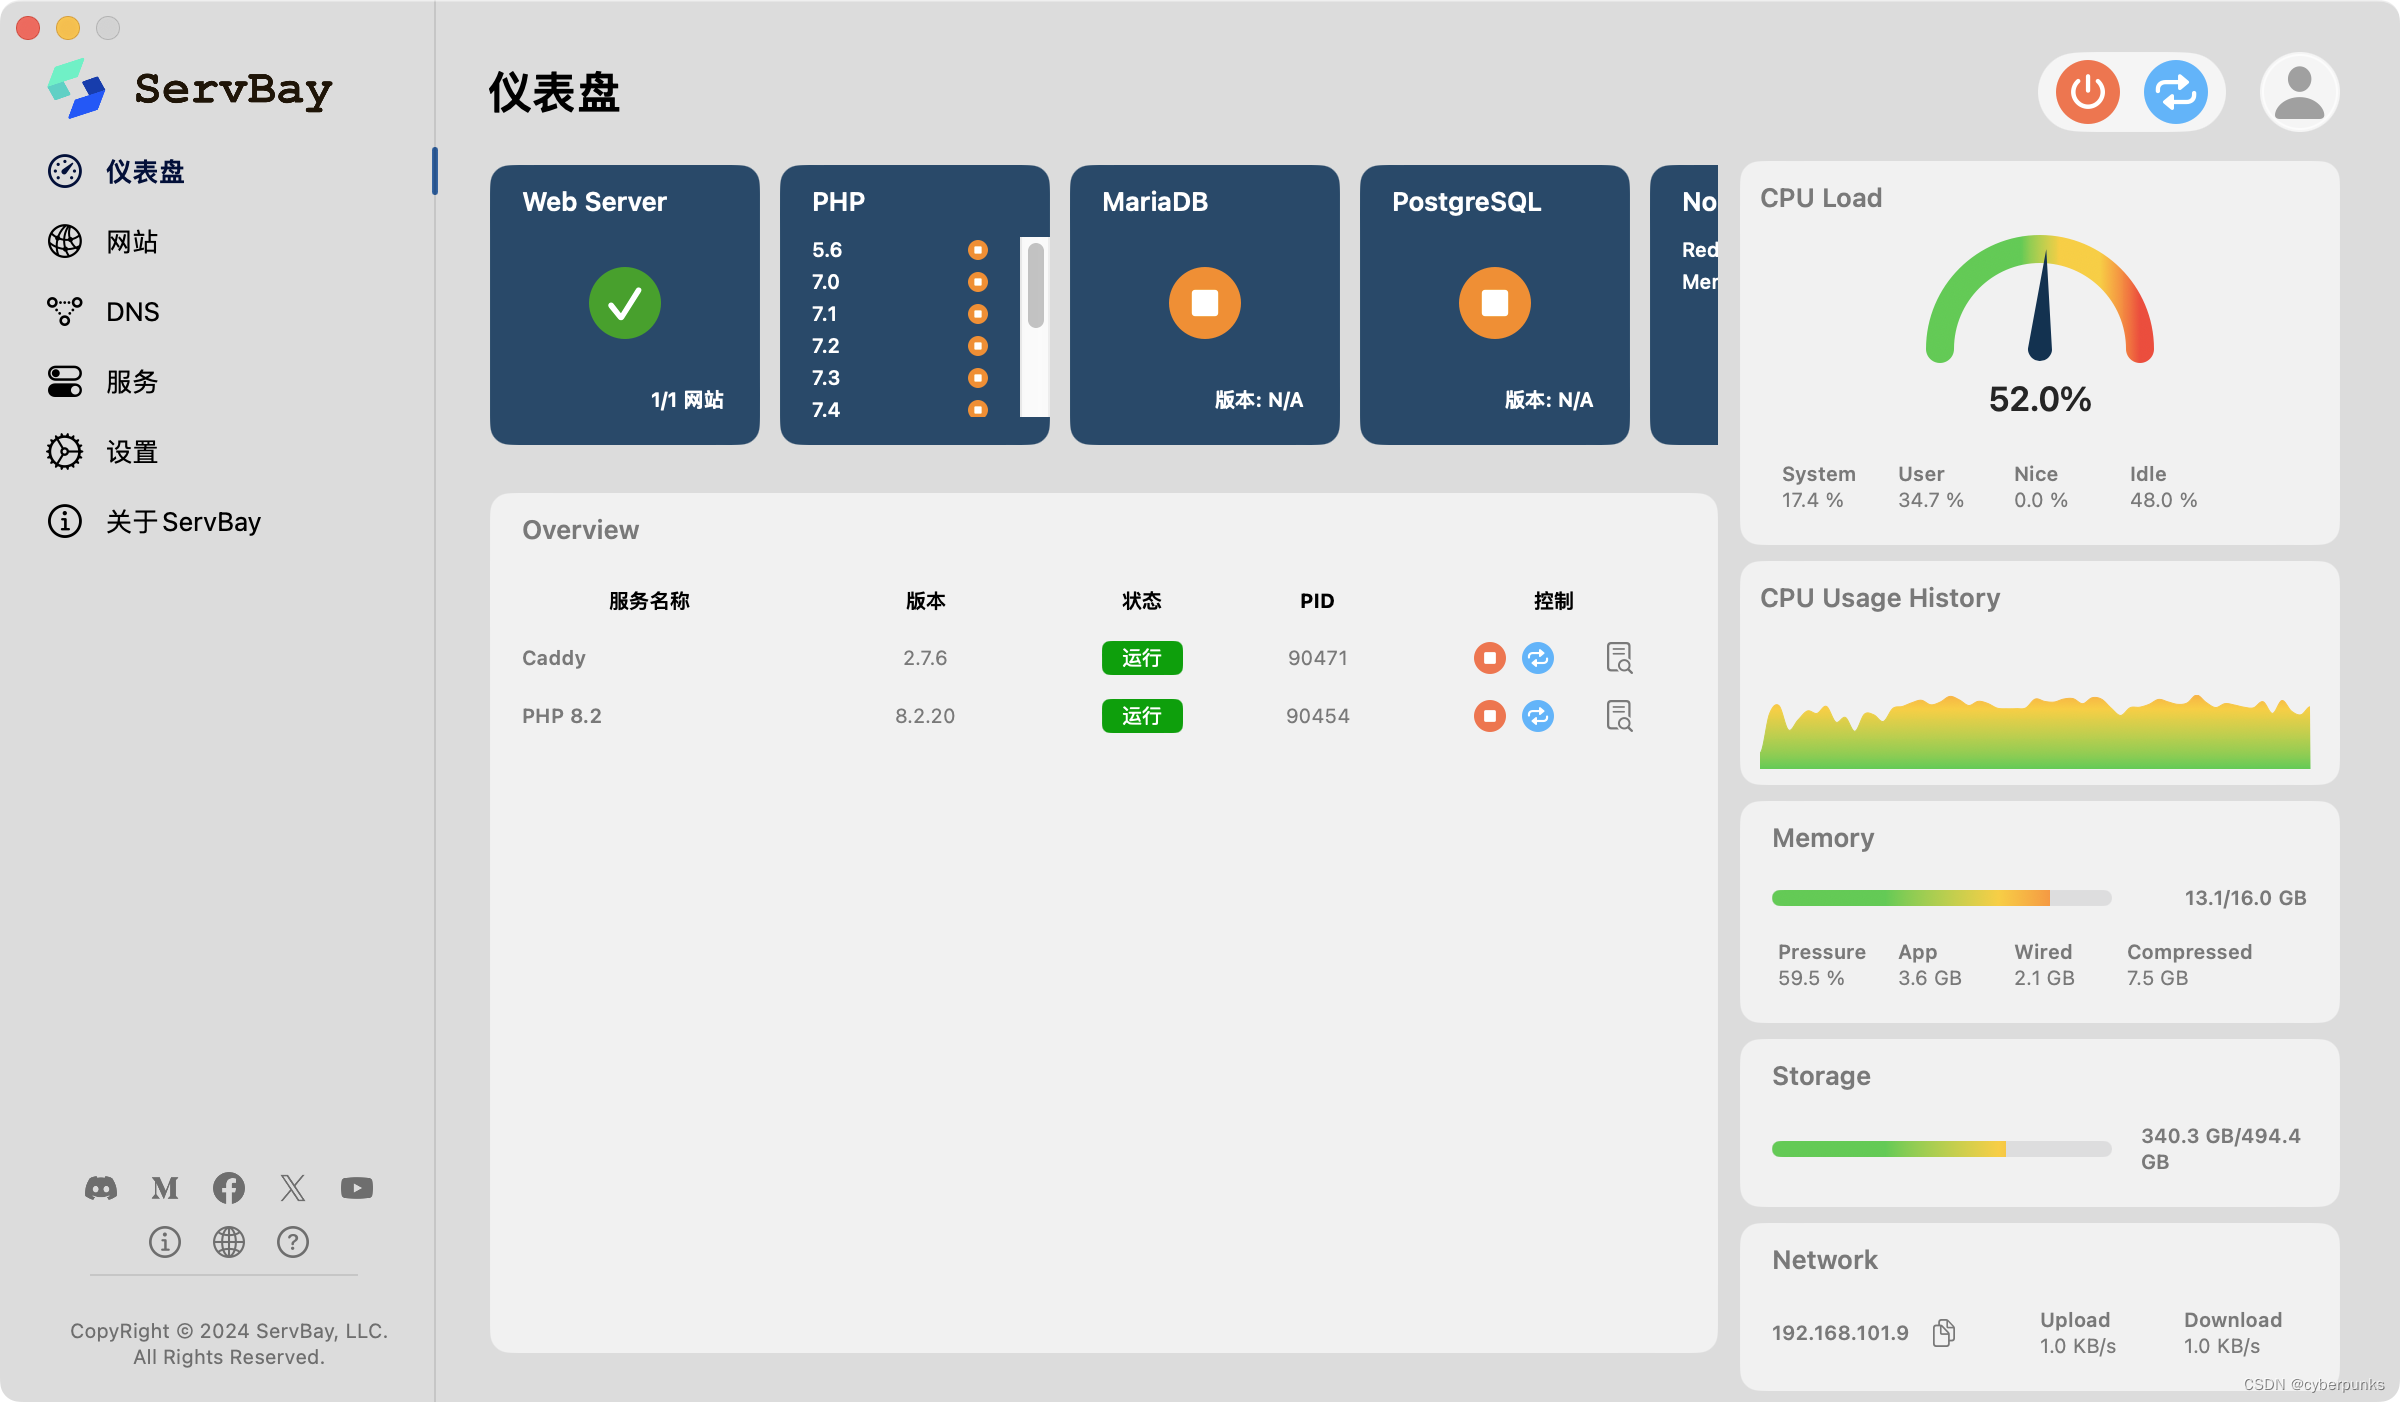Viewport: 2400px width, 1402px height.
Task: Copy the IP address 192.168.101.9
Action: click(1944, 1333)
